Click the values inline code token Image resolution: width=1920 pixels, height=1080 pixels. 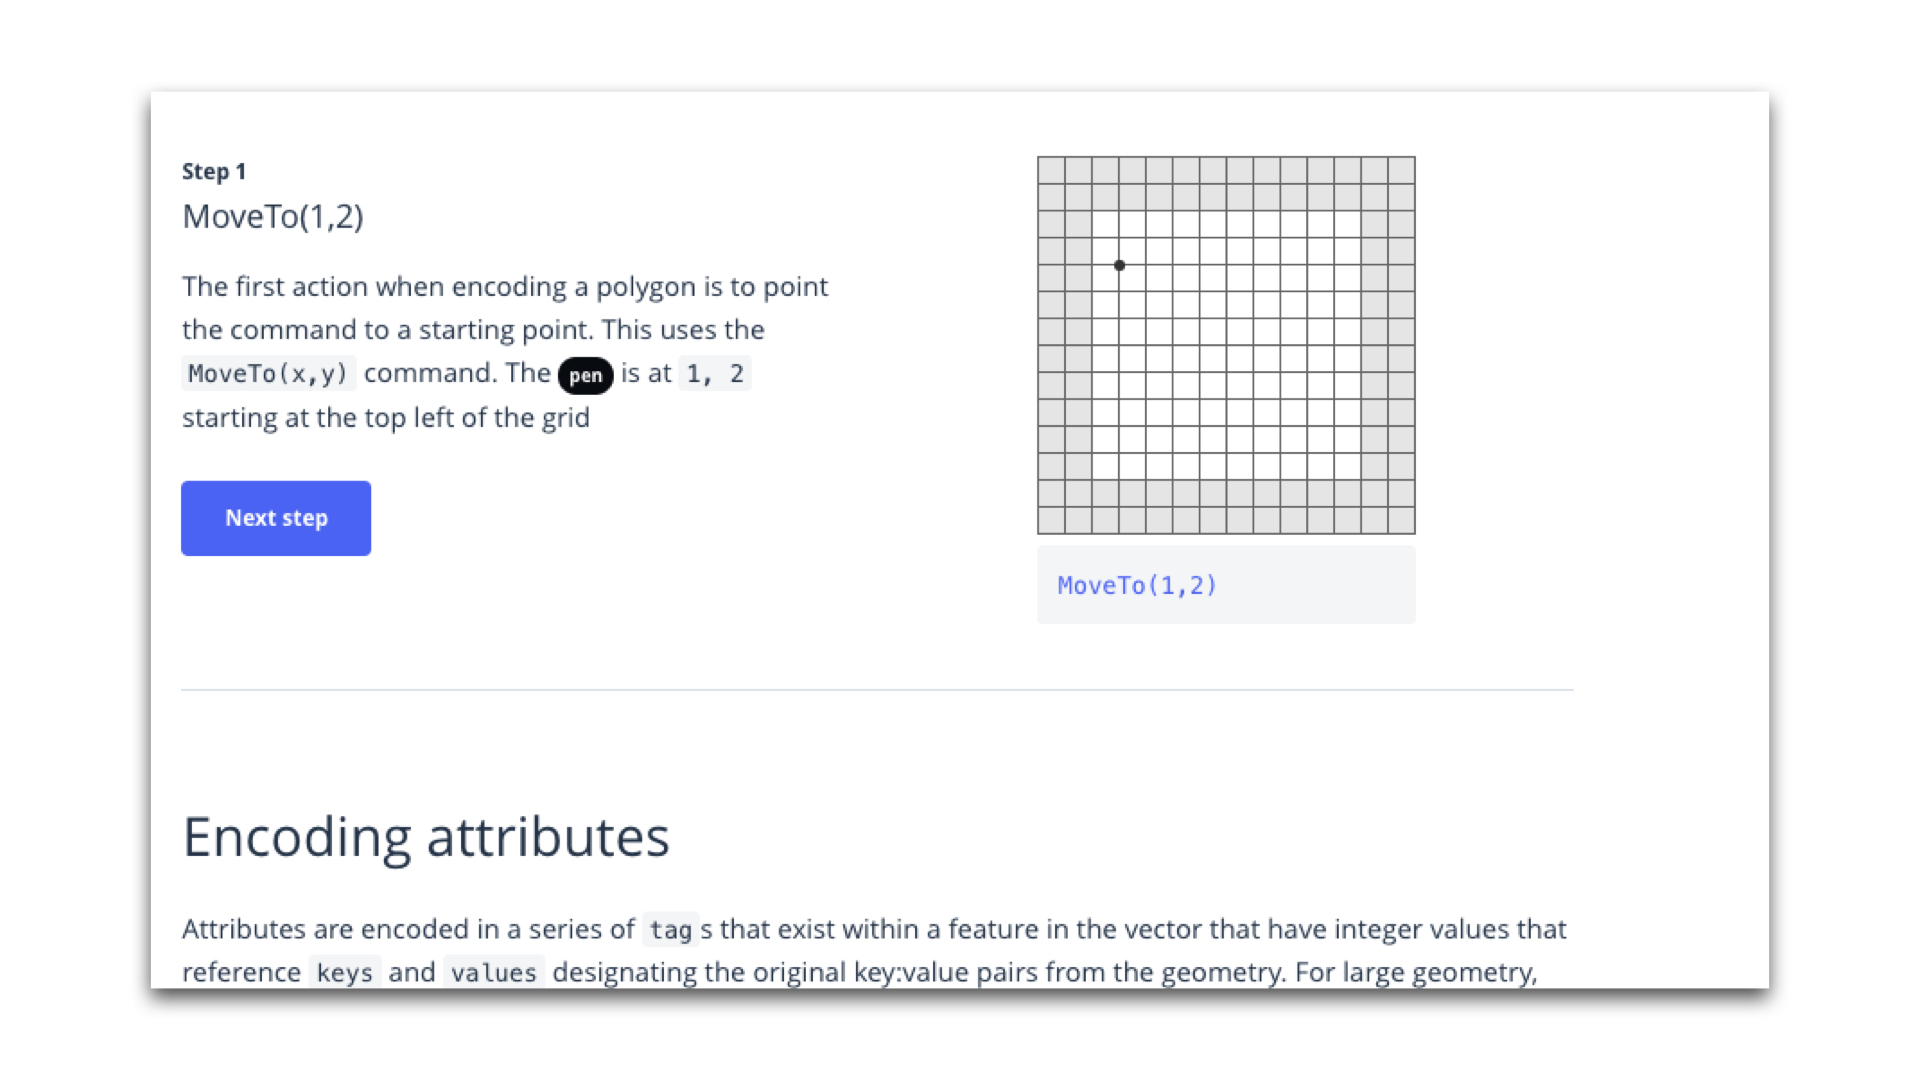493,971
